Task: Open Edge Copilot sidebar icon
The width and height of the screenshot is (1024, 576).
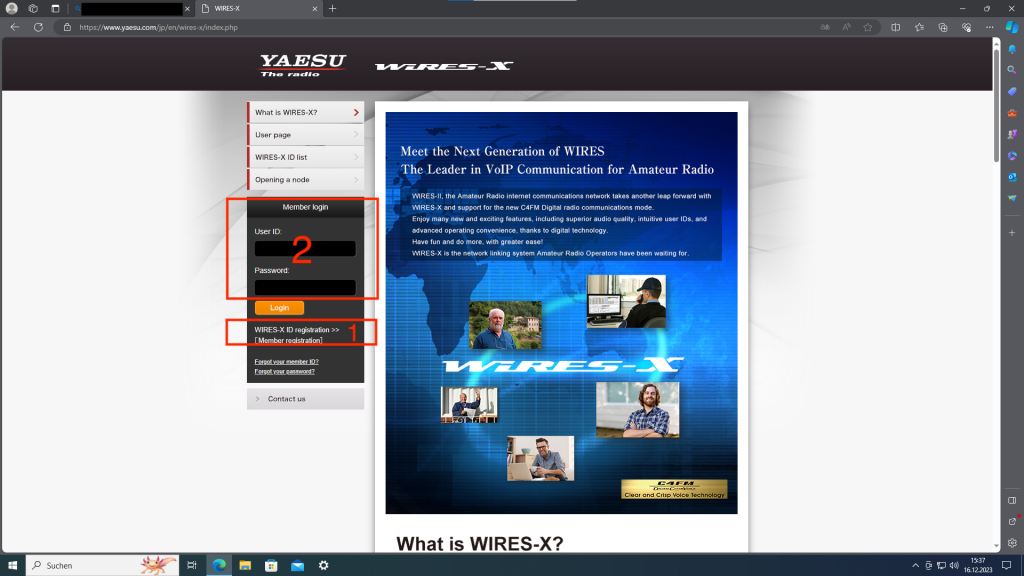Action: (x=1011, y=26)
